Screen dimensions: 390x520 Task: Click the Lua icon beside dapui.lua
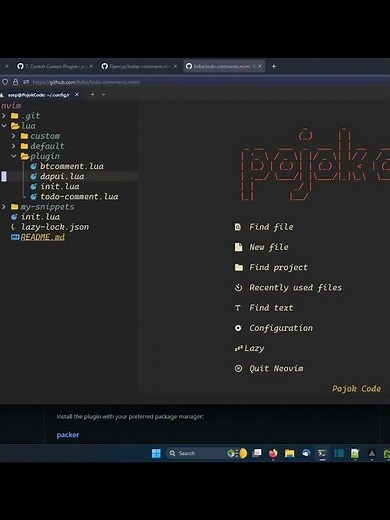click(x=33, y=176)
